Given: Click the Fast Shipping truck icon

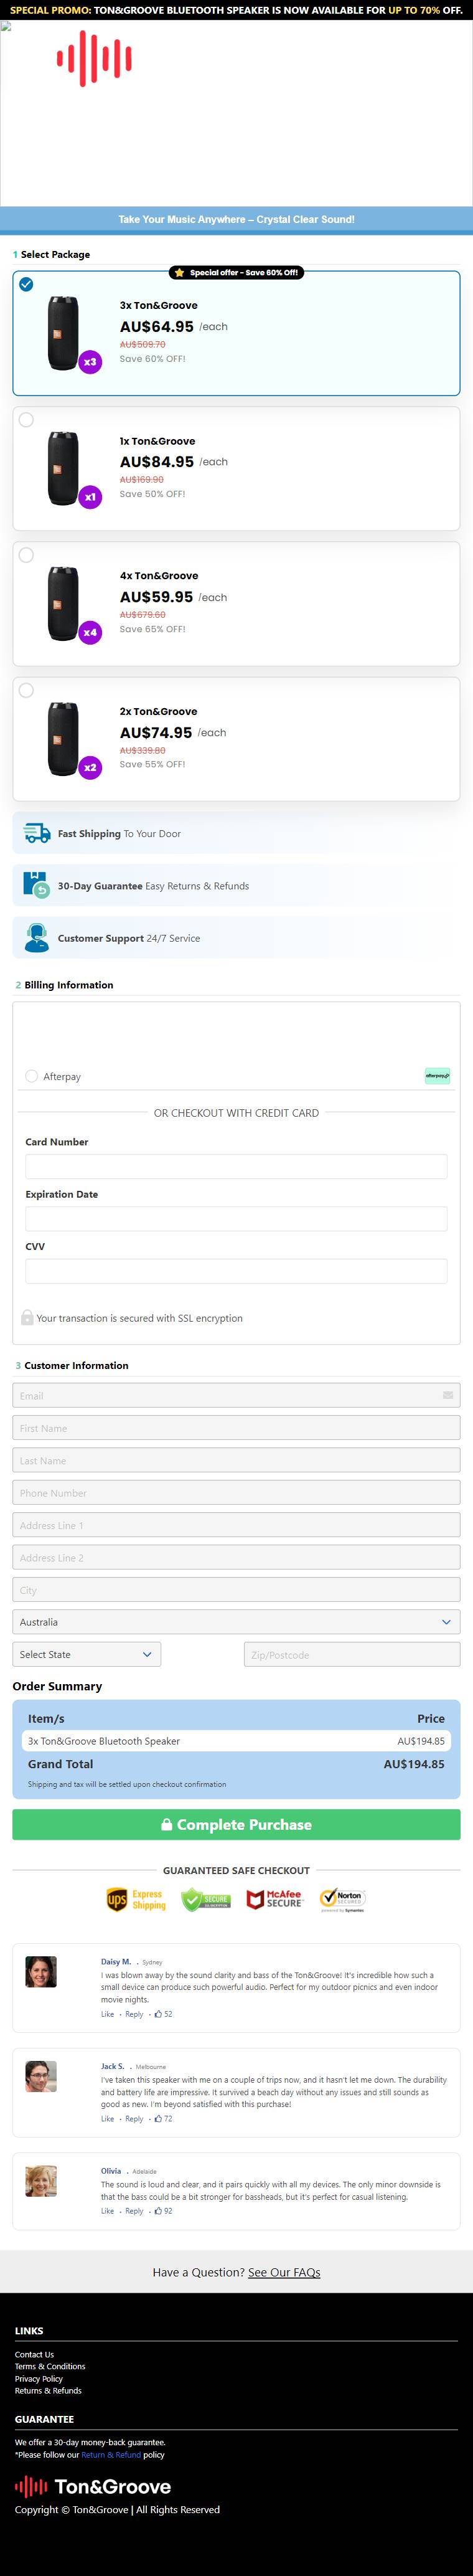Looking at the screenshot, I should tap(37, 833).
